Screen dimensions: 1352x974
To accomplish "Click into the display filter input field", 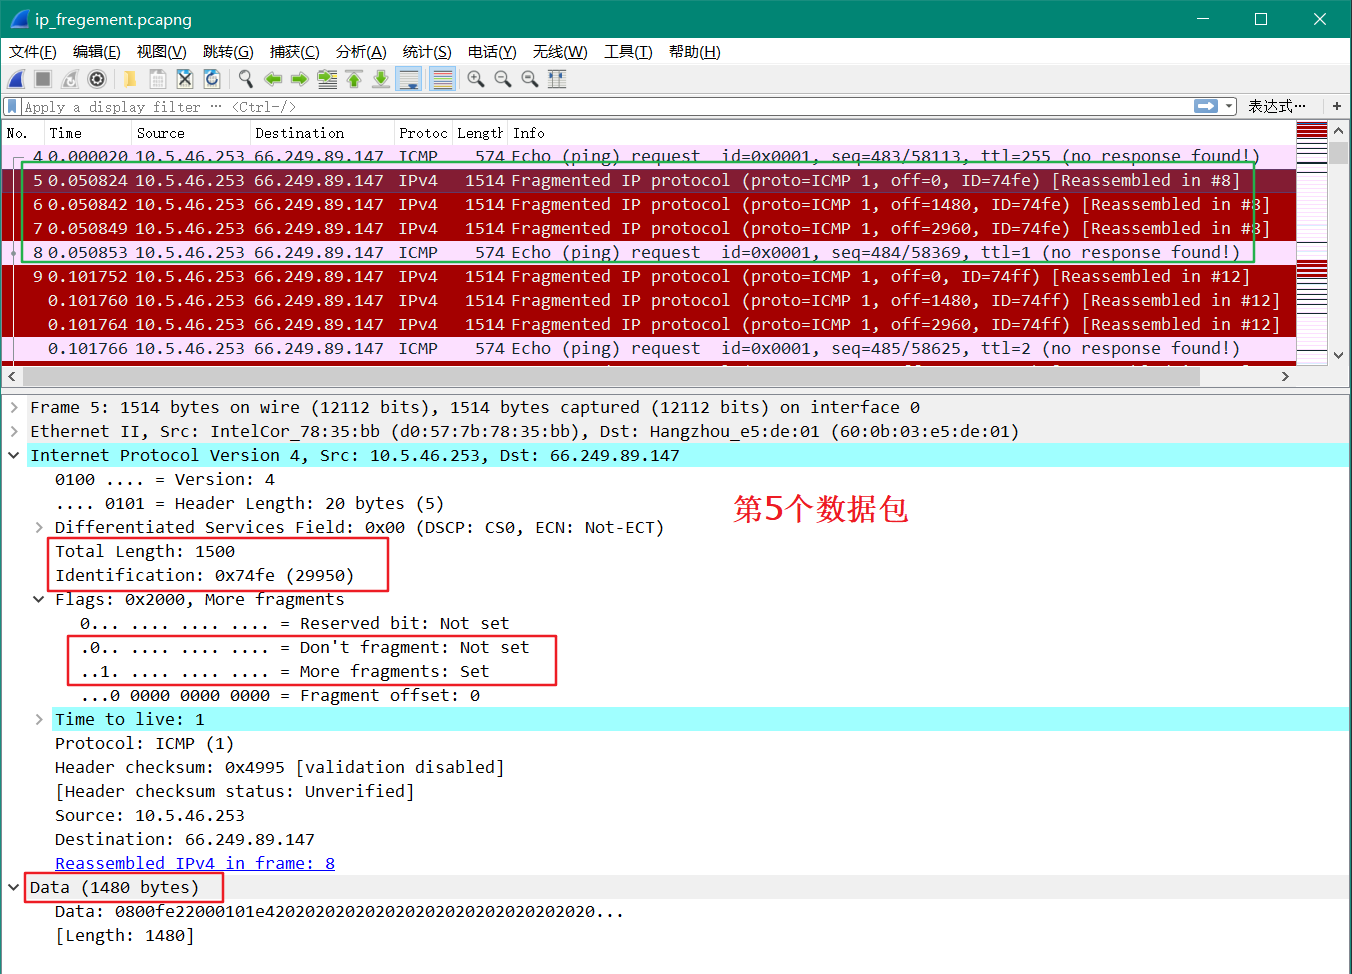I will tap(605, 106).
